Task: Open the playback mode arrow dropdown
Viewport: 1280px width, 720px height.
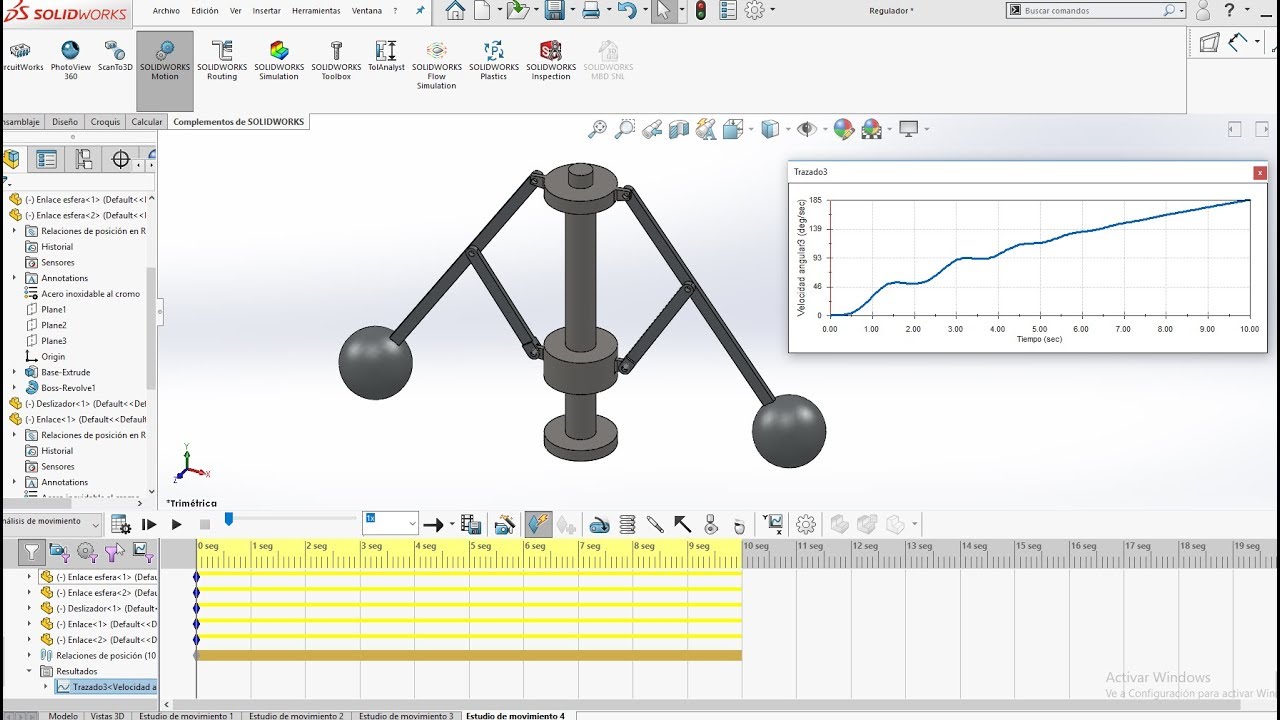Action: pyautogui.click(x=452, y=525)
